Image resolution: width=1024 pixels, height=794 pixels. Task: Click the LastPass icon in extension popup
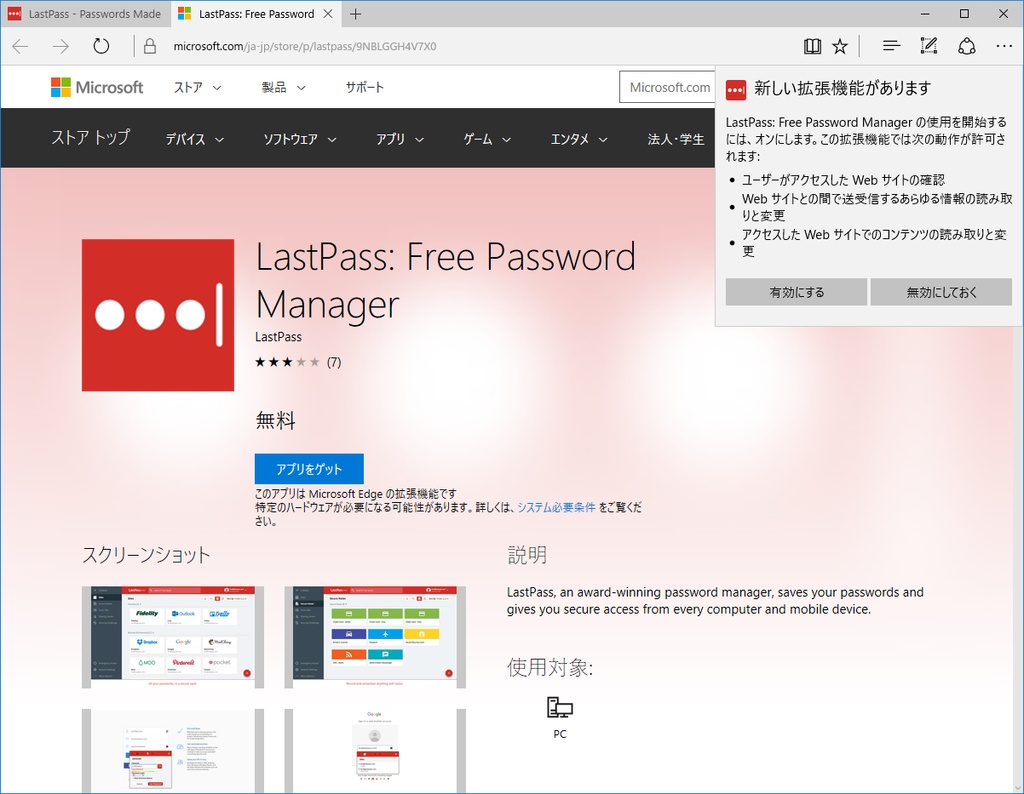(x=736, y=89)
